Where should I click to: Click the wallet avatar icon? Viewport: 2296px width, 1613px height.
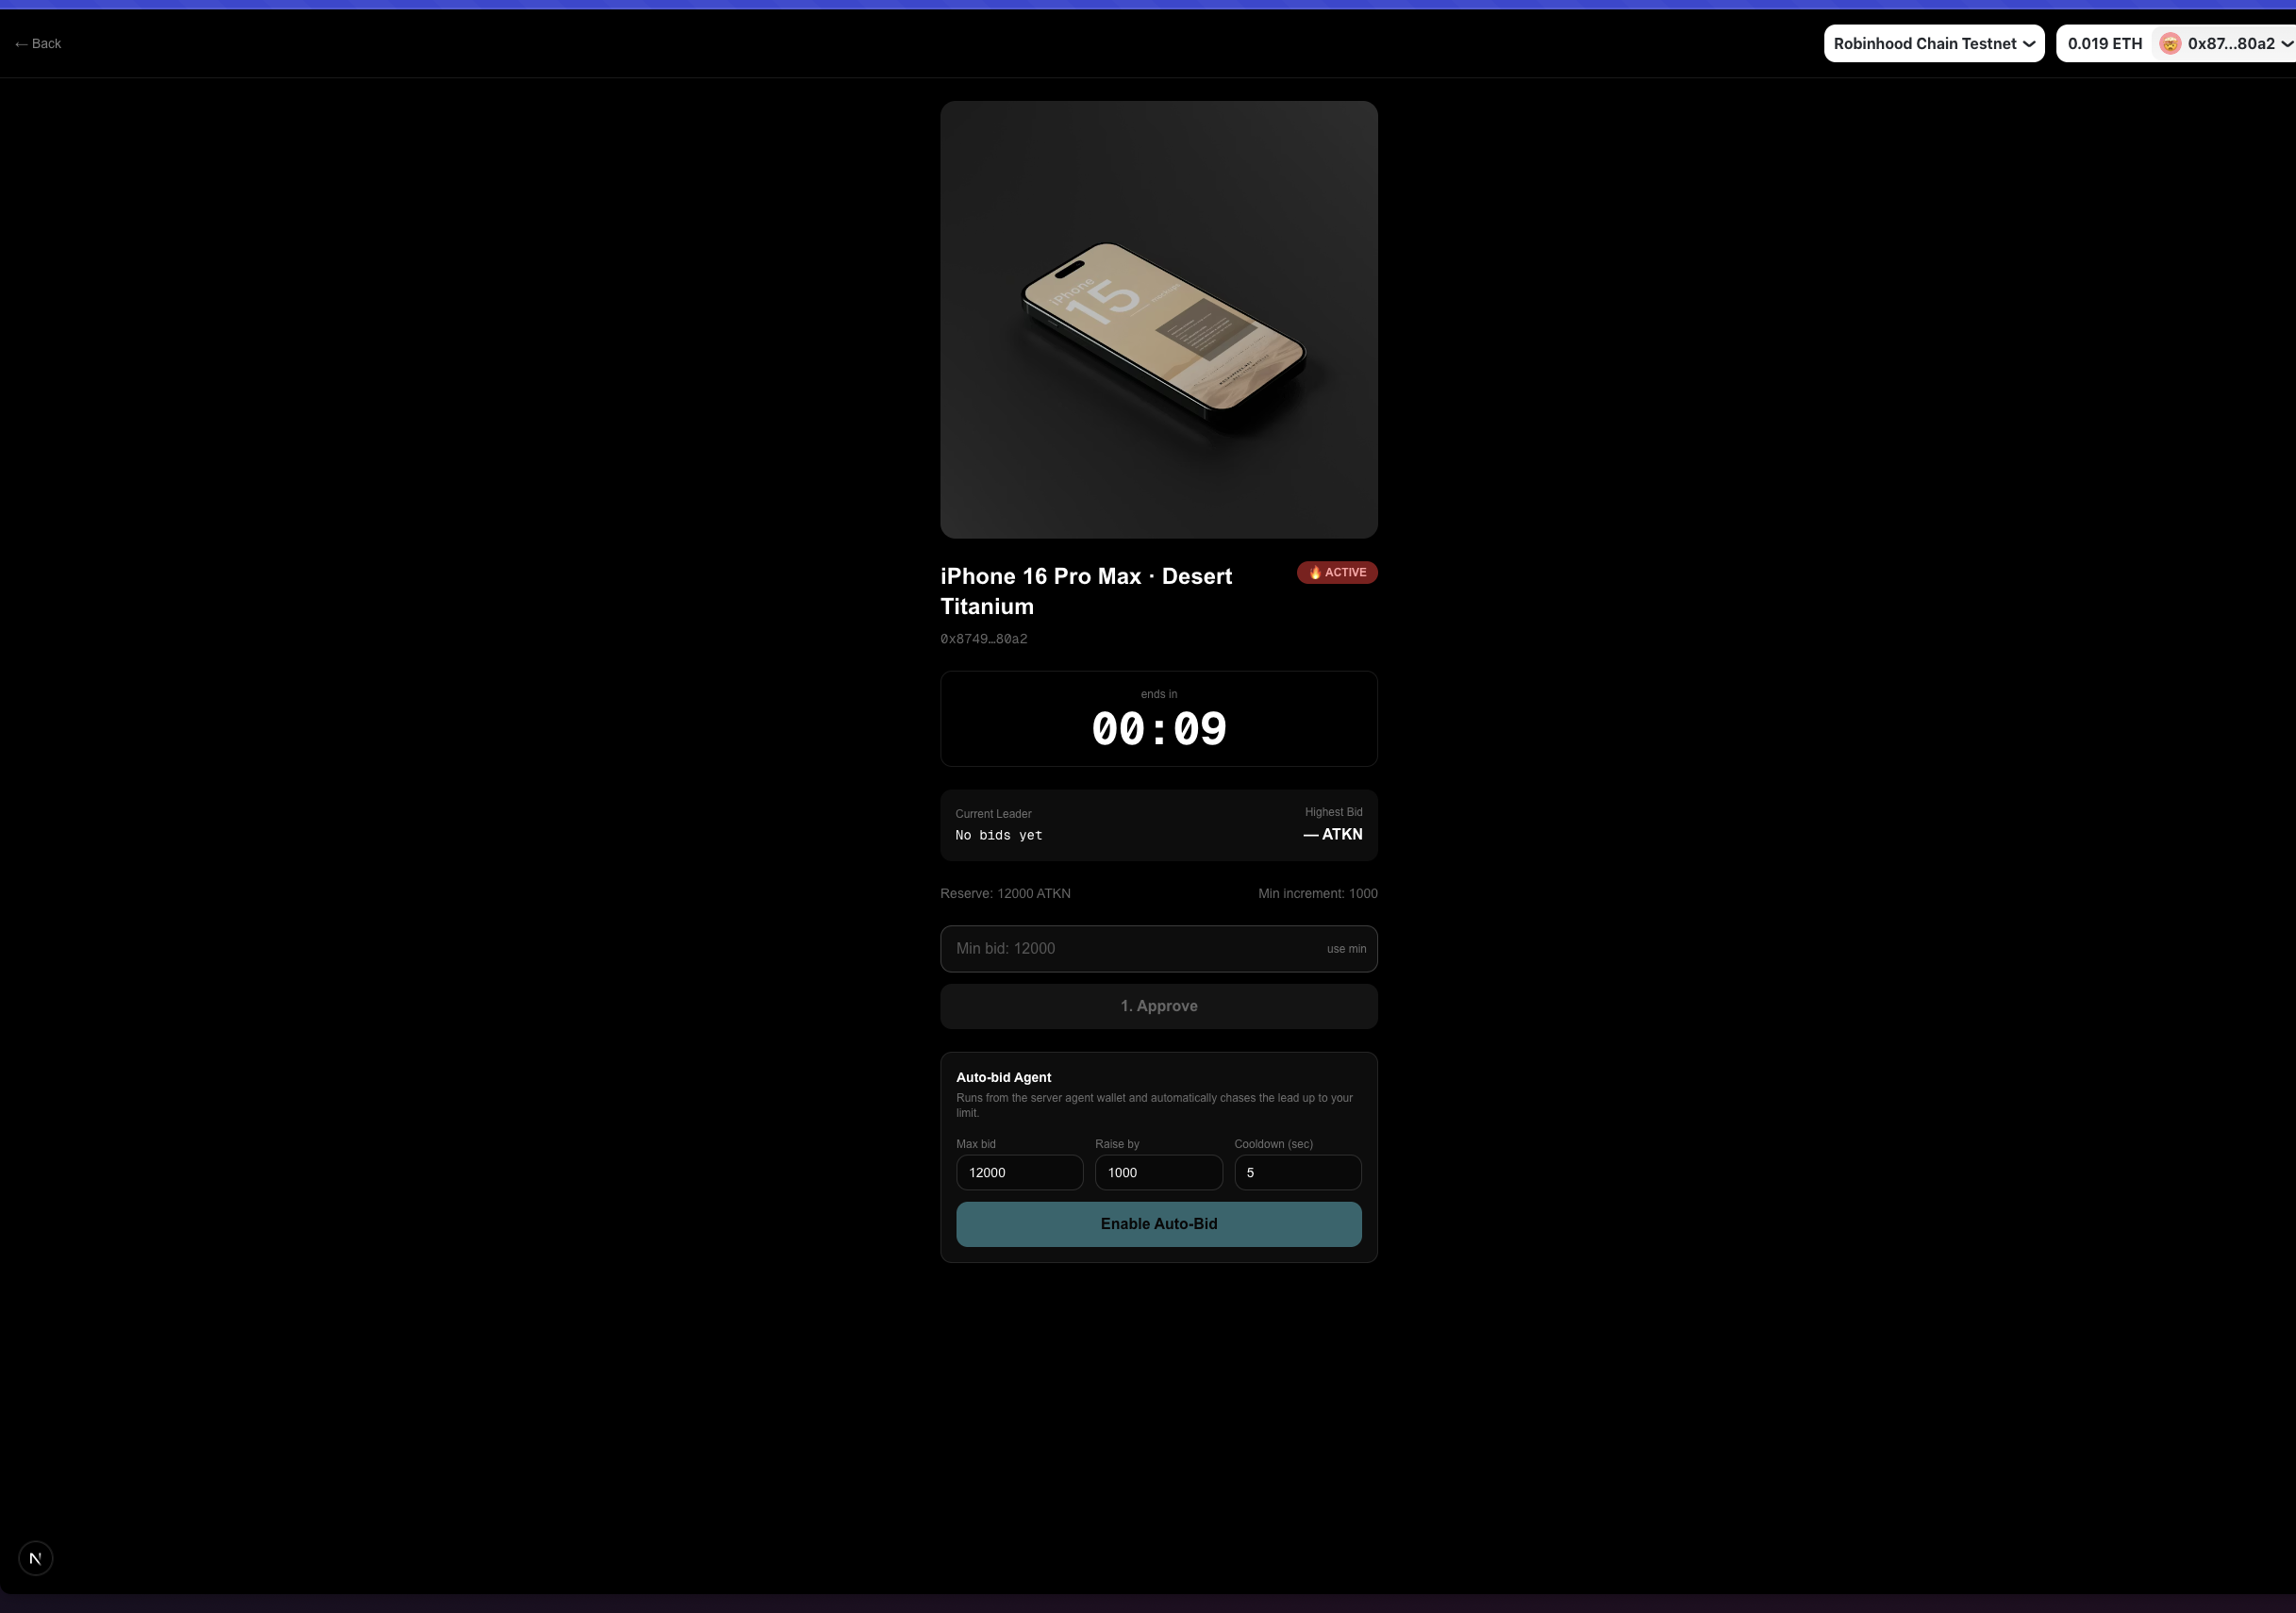[x=2169, y=44]
